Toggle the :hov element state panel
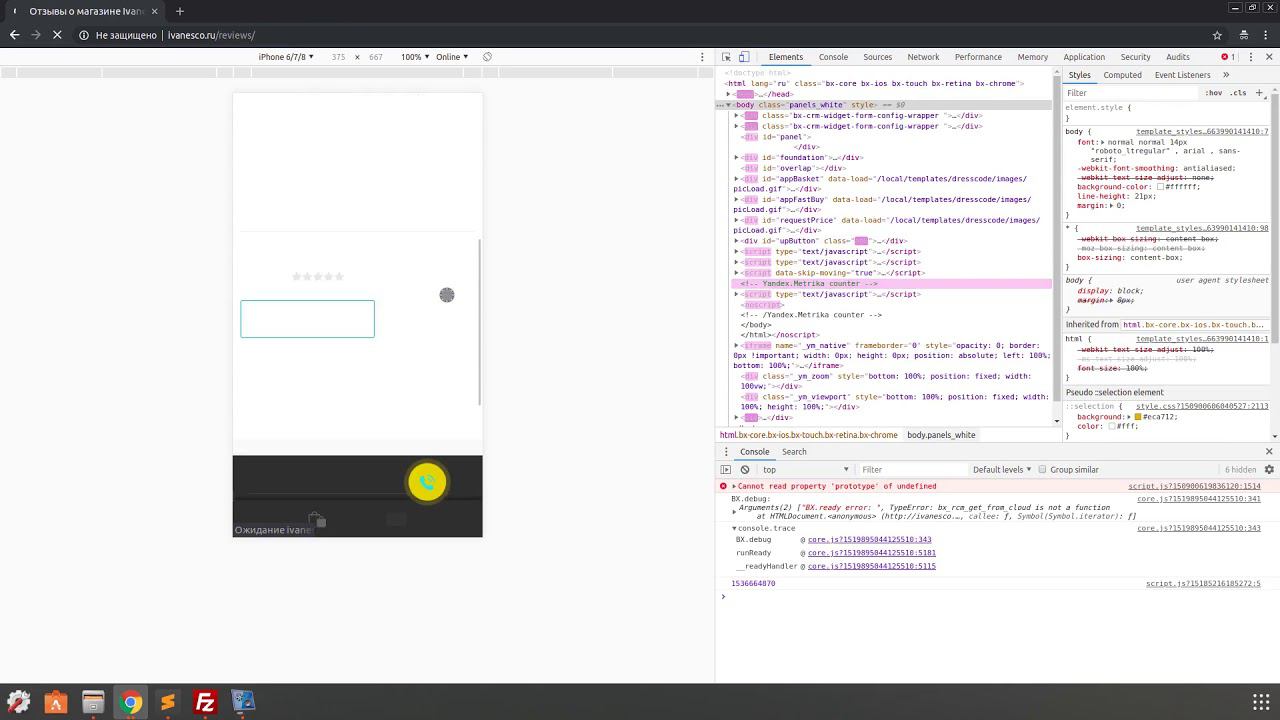This screenshot has width=1280, height=720. point(1214,93)
